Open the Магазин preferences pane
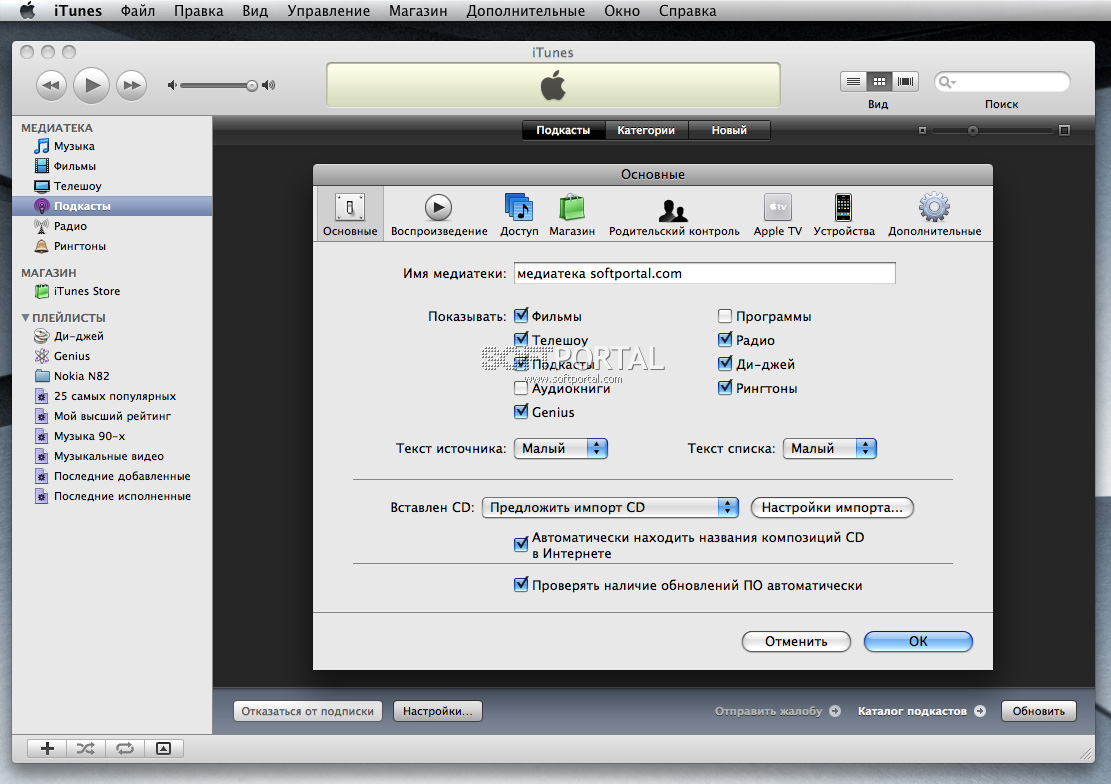 (572, 215)
